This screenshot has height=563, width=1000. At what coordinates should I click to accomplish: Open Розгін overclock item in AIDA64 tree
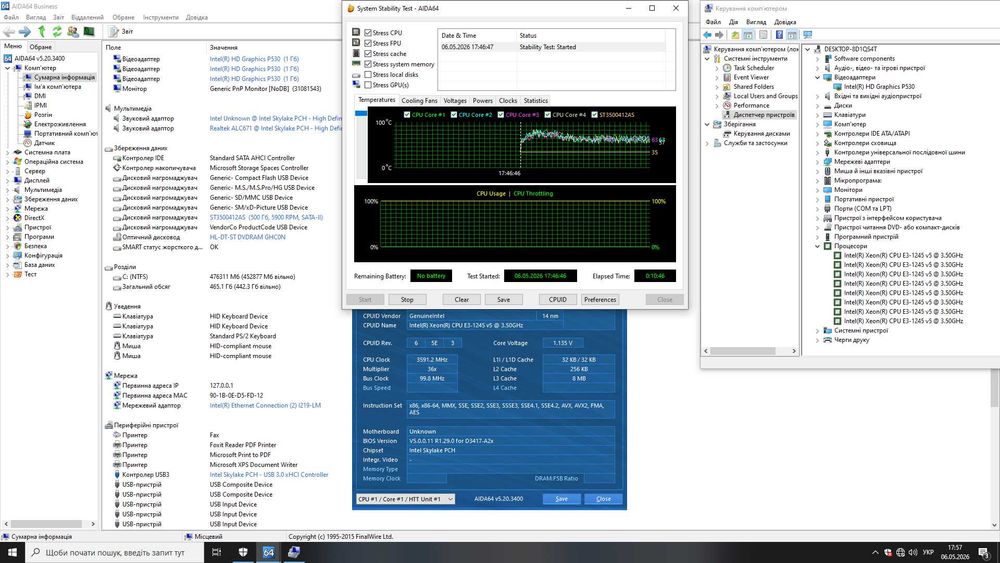tap(43, 115)
